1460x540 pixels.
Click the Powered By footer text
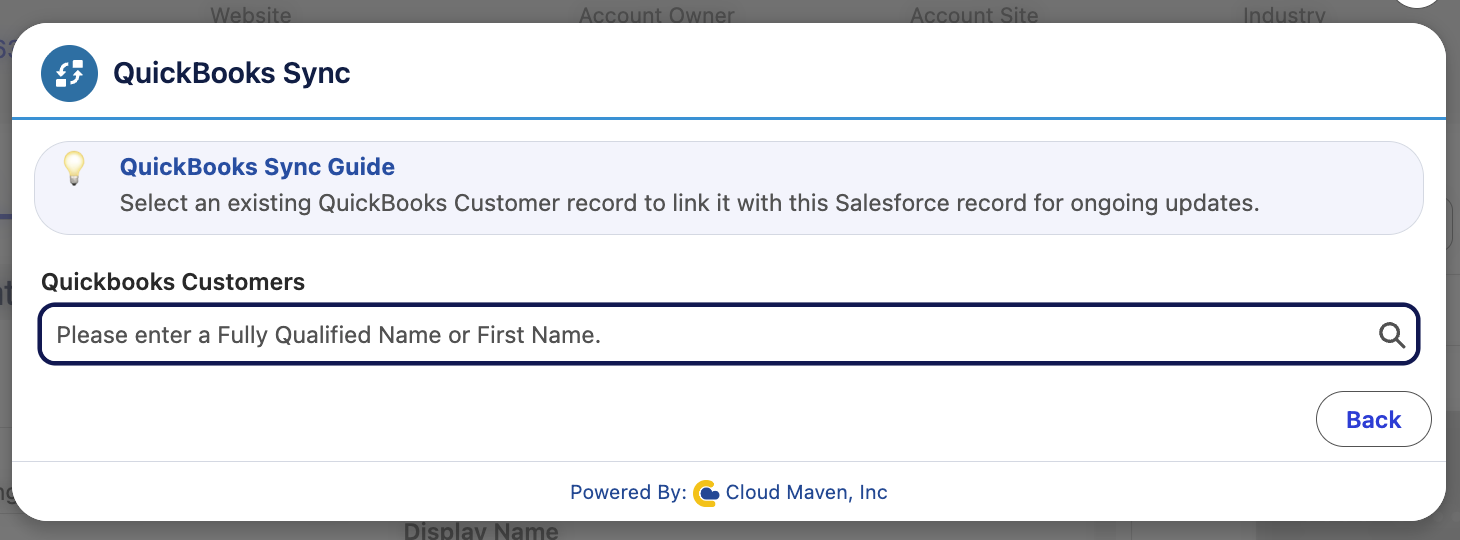[628, 492]
